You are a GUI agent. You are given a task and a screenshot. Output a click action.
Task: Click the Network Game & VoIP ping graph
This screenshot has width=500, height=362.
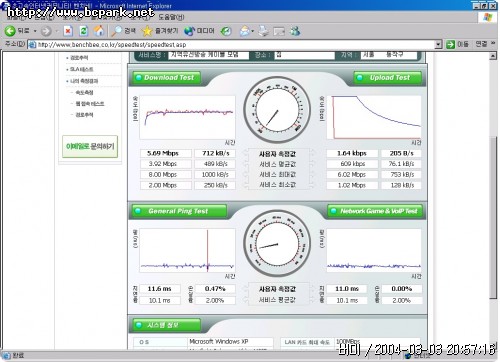(374, 251)
